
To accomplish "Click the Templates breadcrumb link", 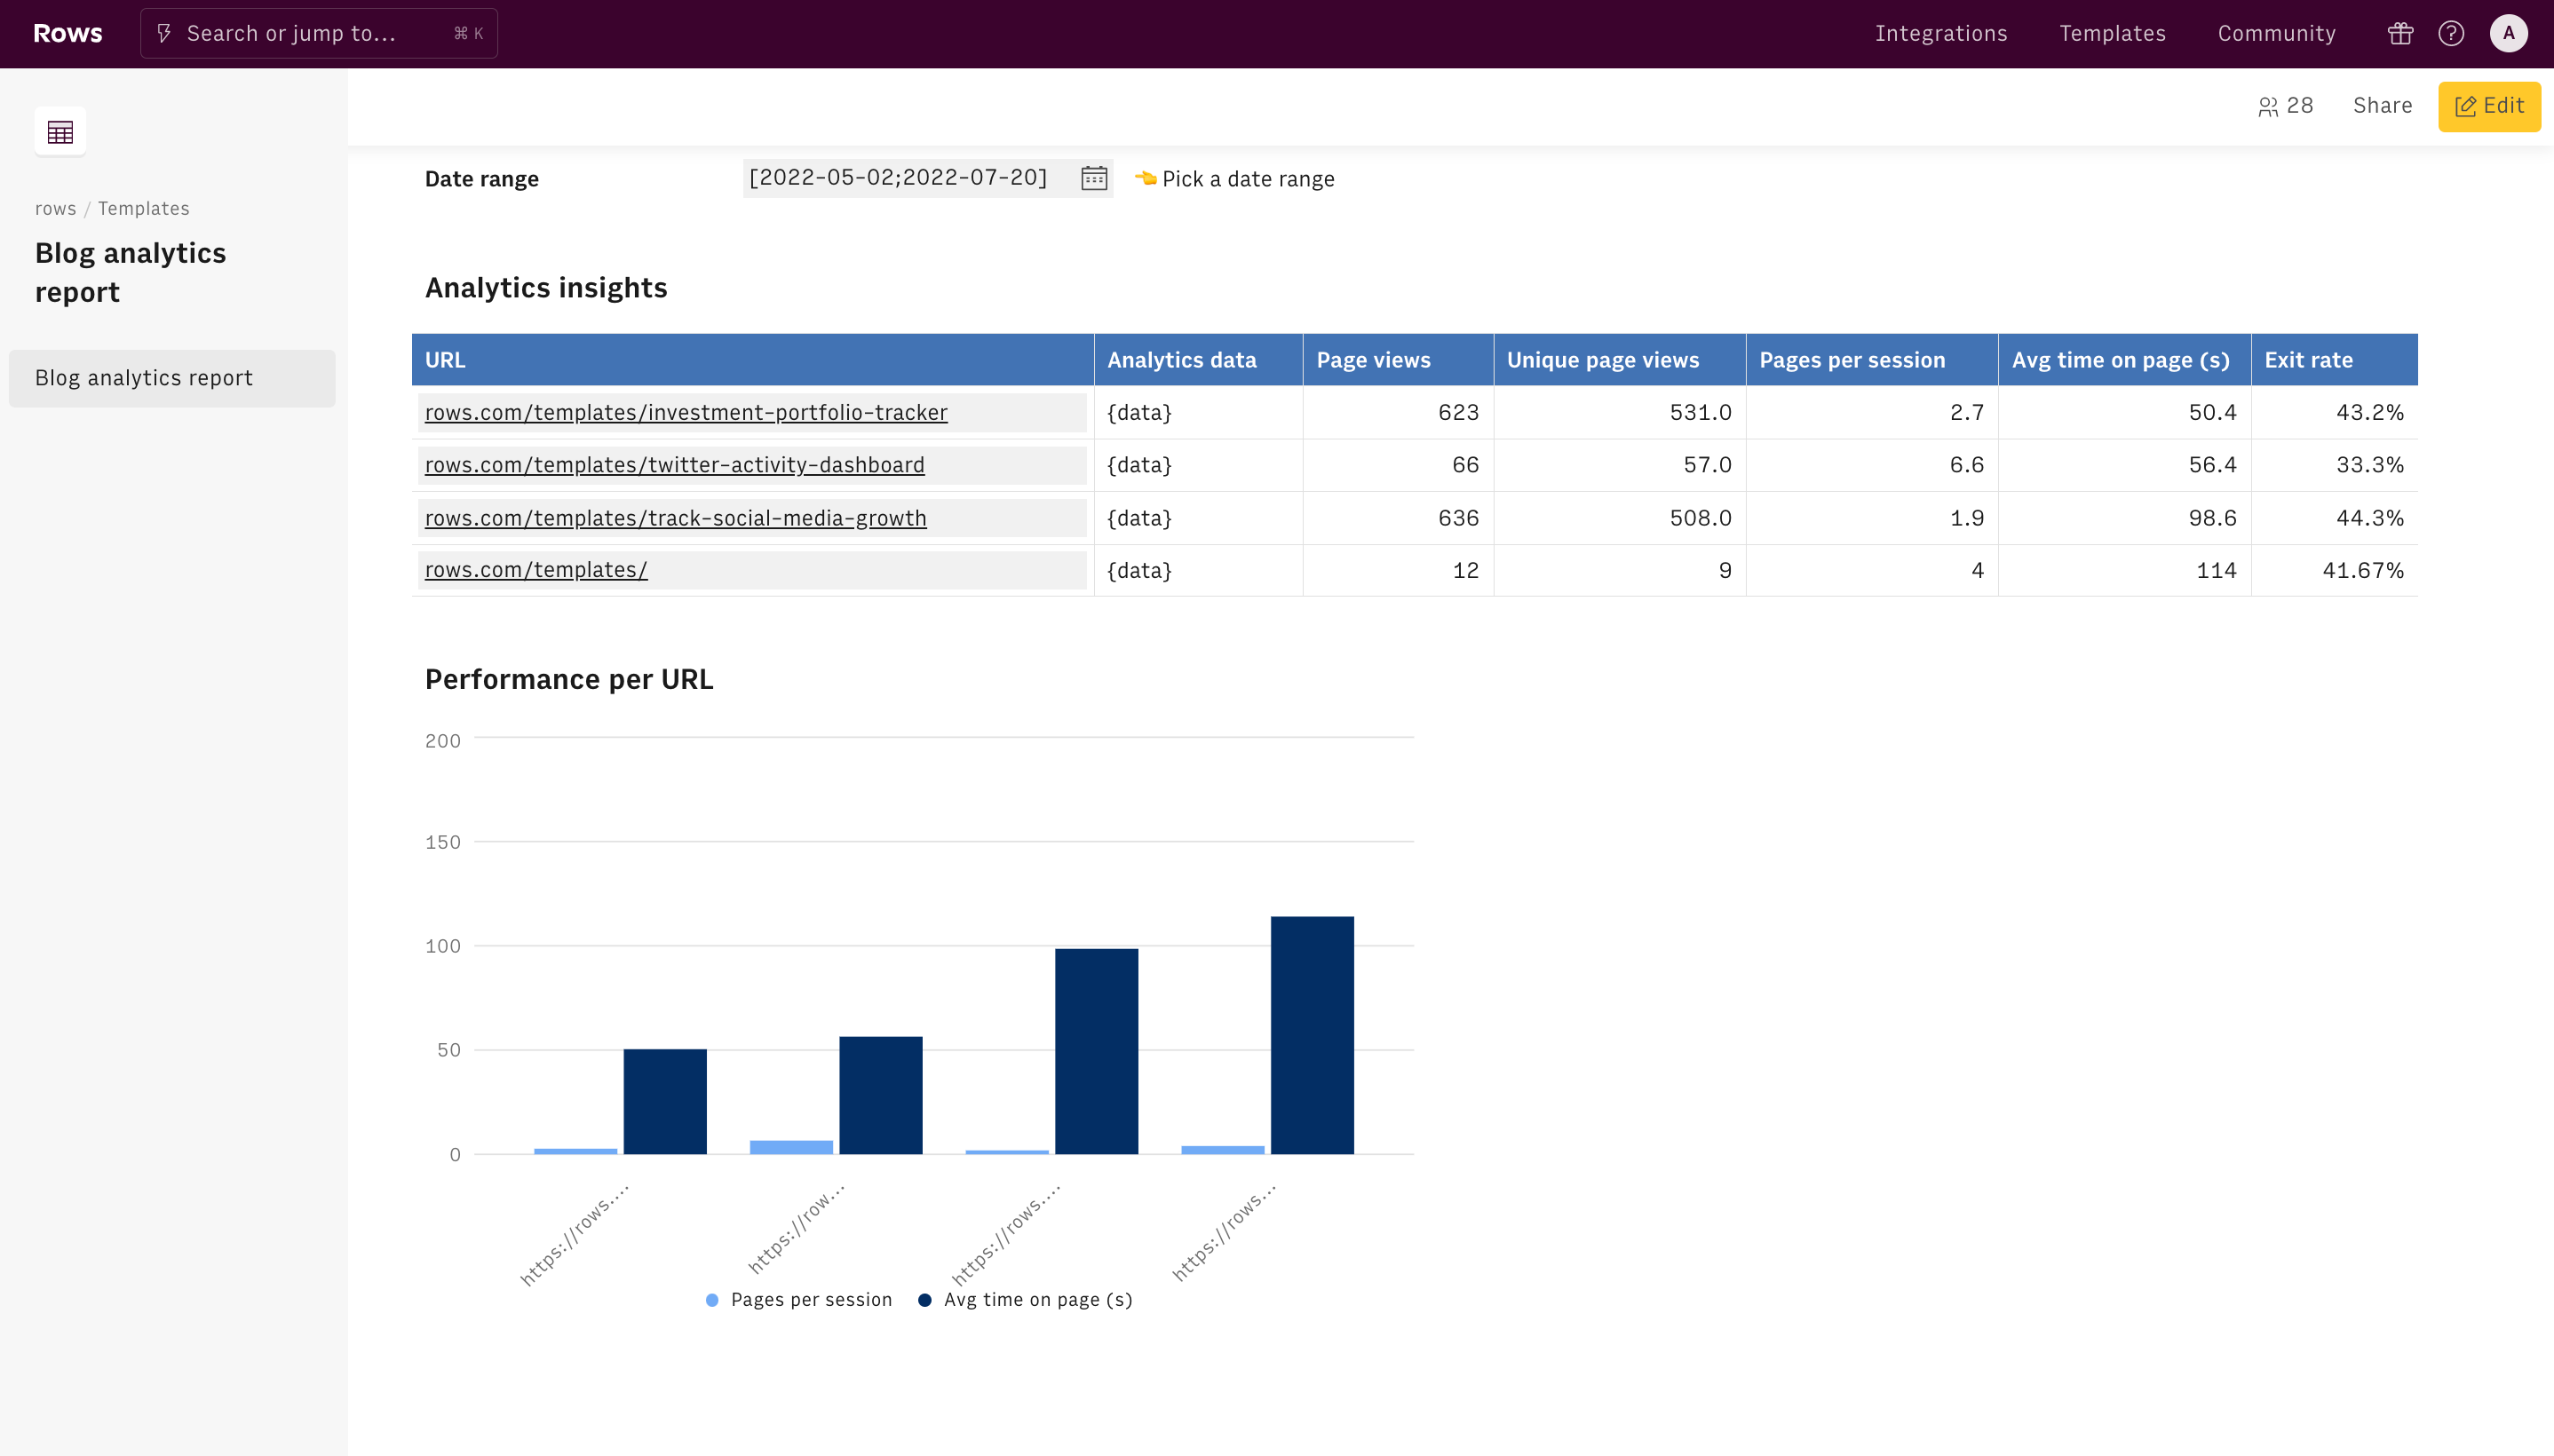I will pos(143,208).
